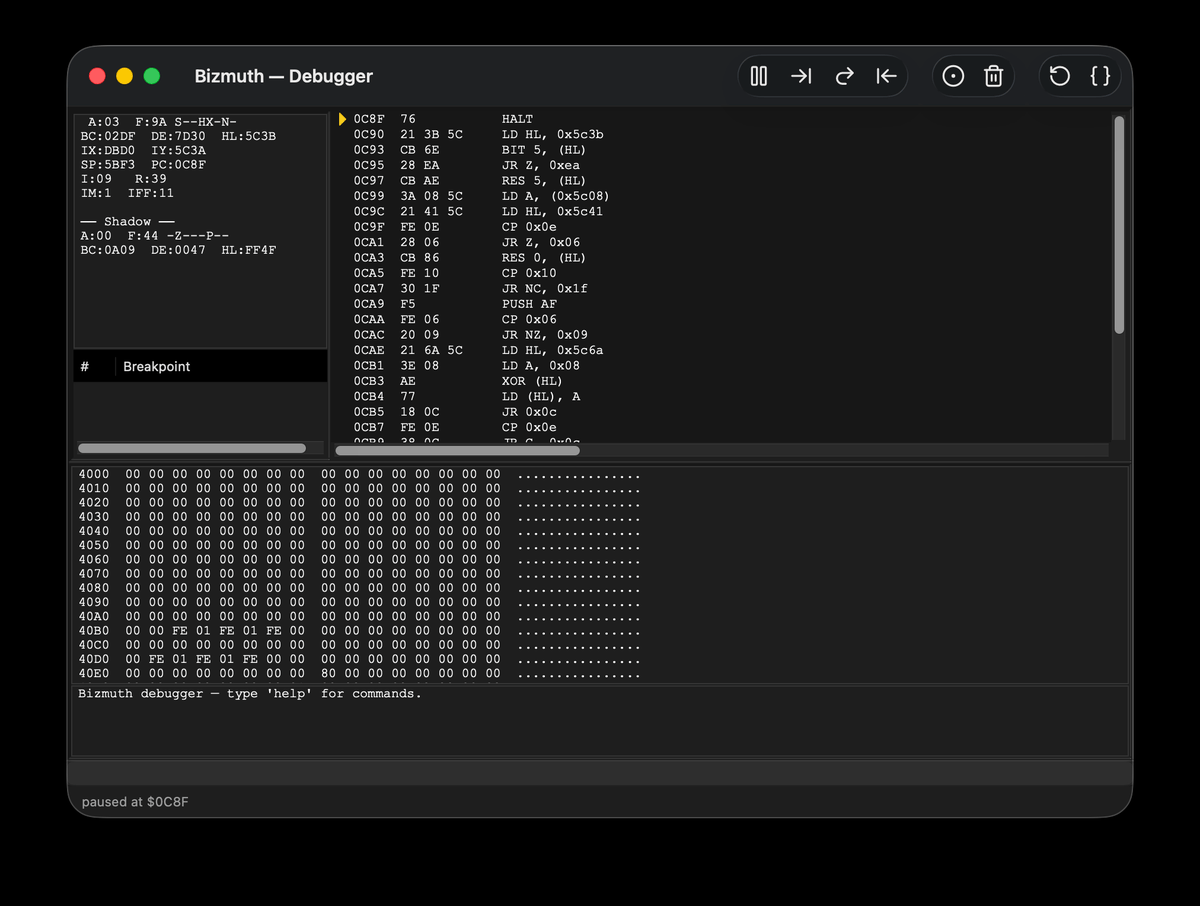Click the SP:5BF3 register value
The width and height of the screenshot is (1200, 906).
coord(108,165)
